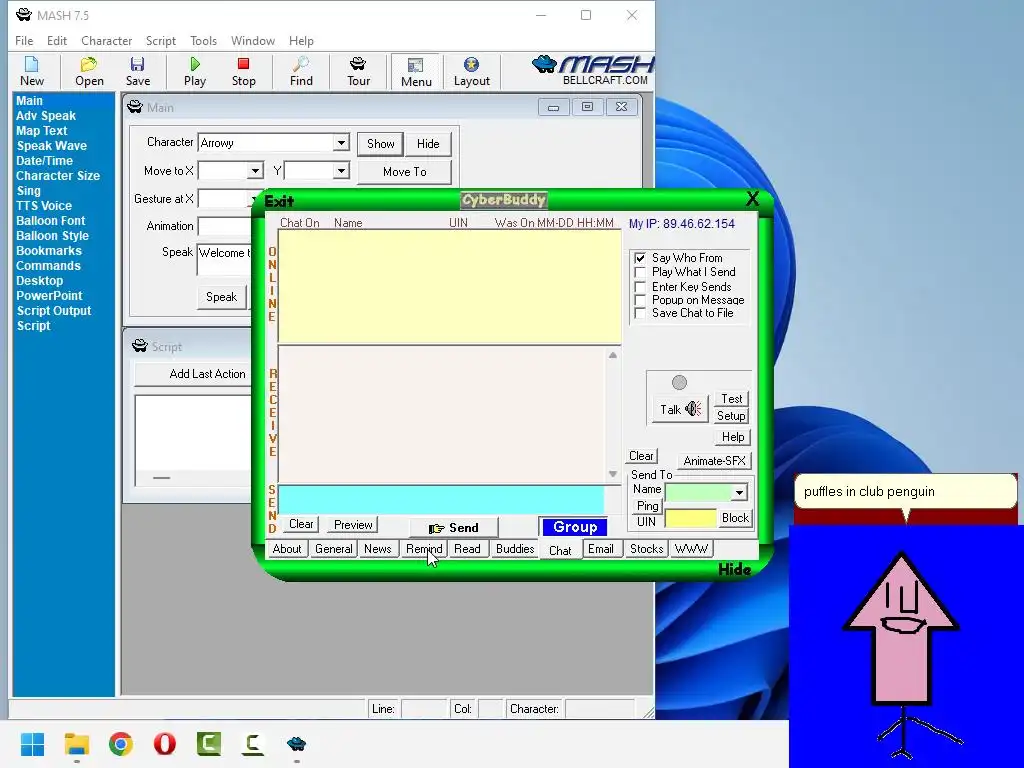Open the Character menu

pyautogui.click(x=106, y=40)
